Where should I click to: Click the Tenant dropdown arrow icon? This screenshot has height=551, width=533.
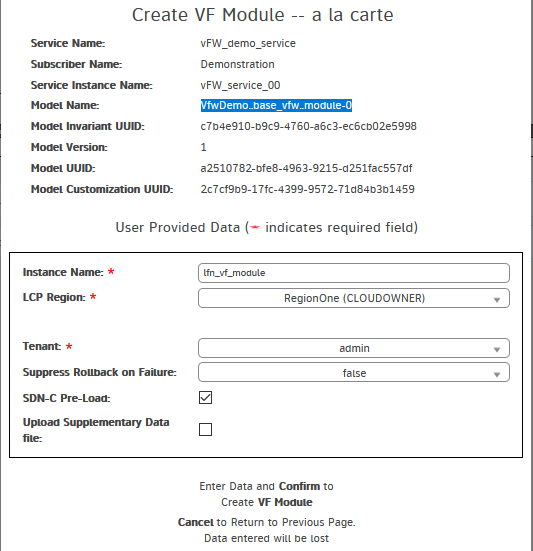tap(497, 350)
